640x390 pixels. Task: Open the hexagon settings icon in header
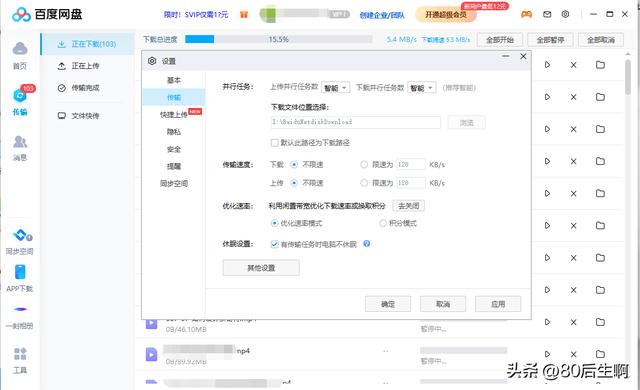[565, 14]
